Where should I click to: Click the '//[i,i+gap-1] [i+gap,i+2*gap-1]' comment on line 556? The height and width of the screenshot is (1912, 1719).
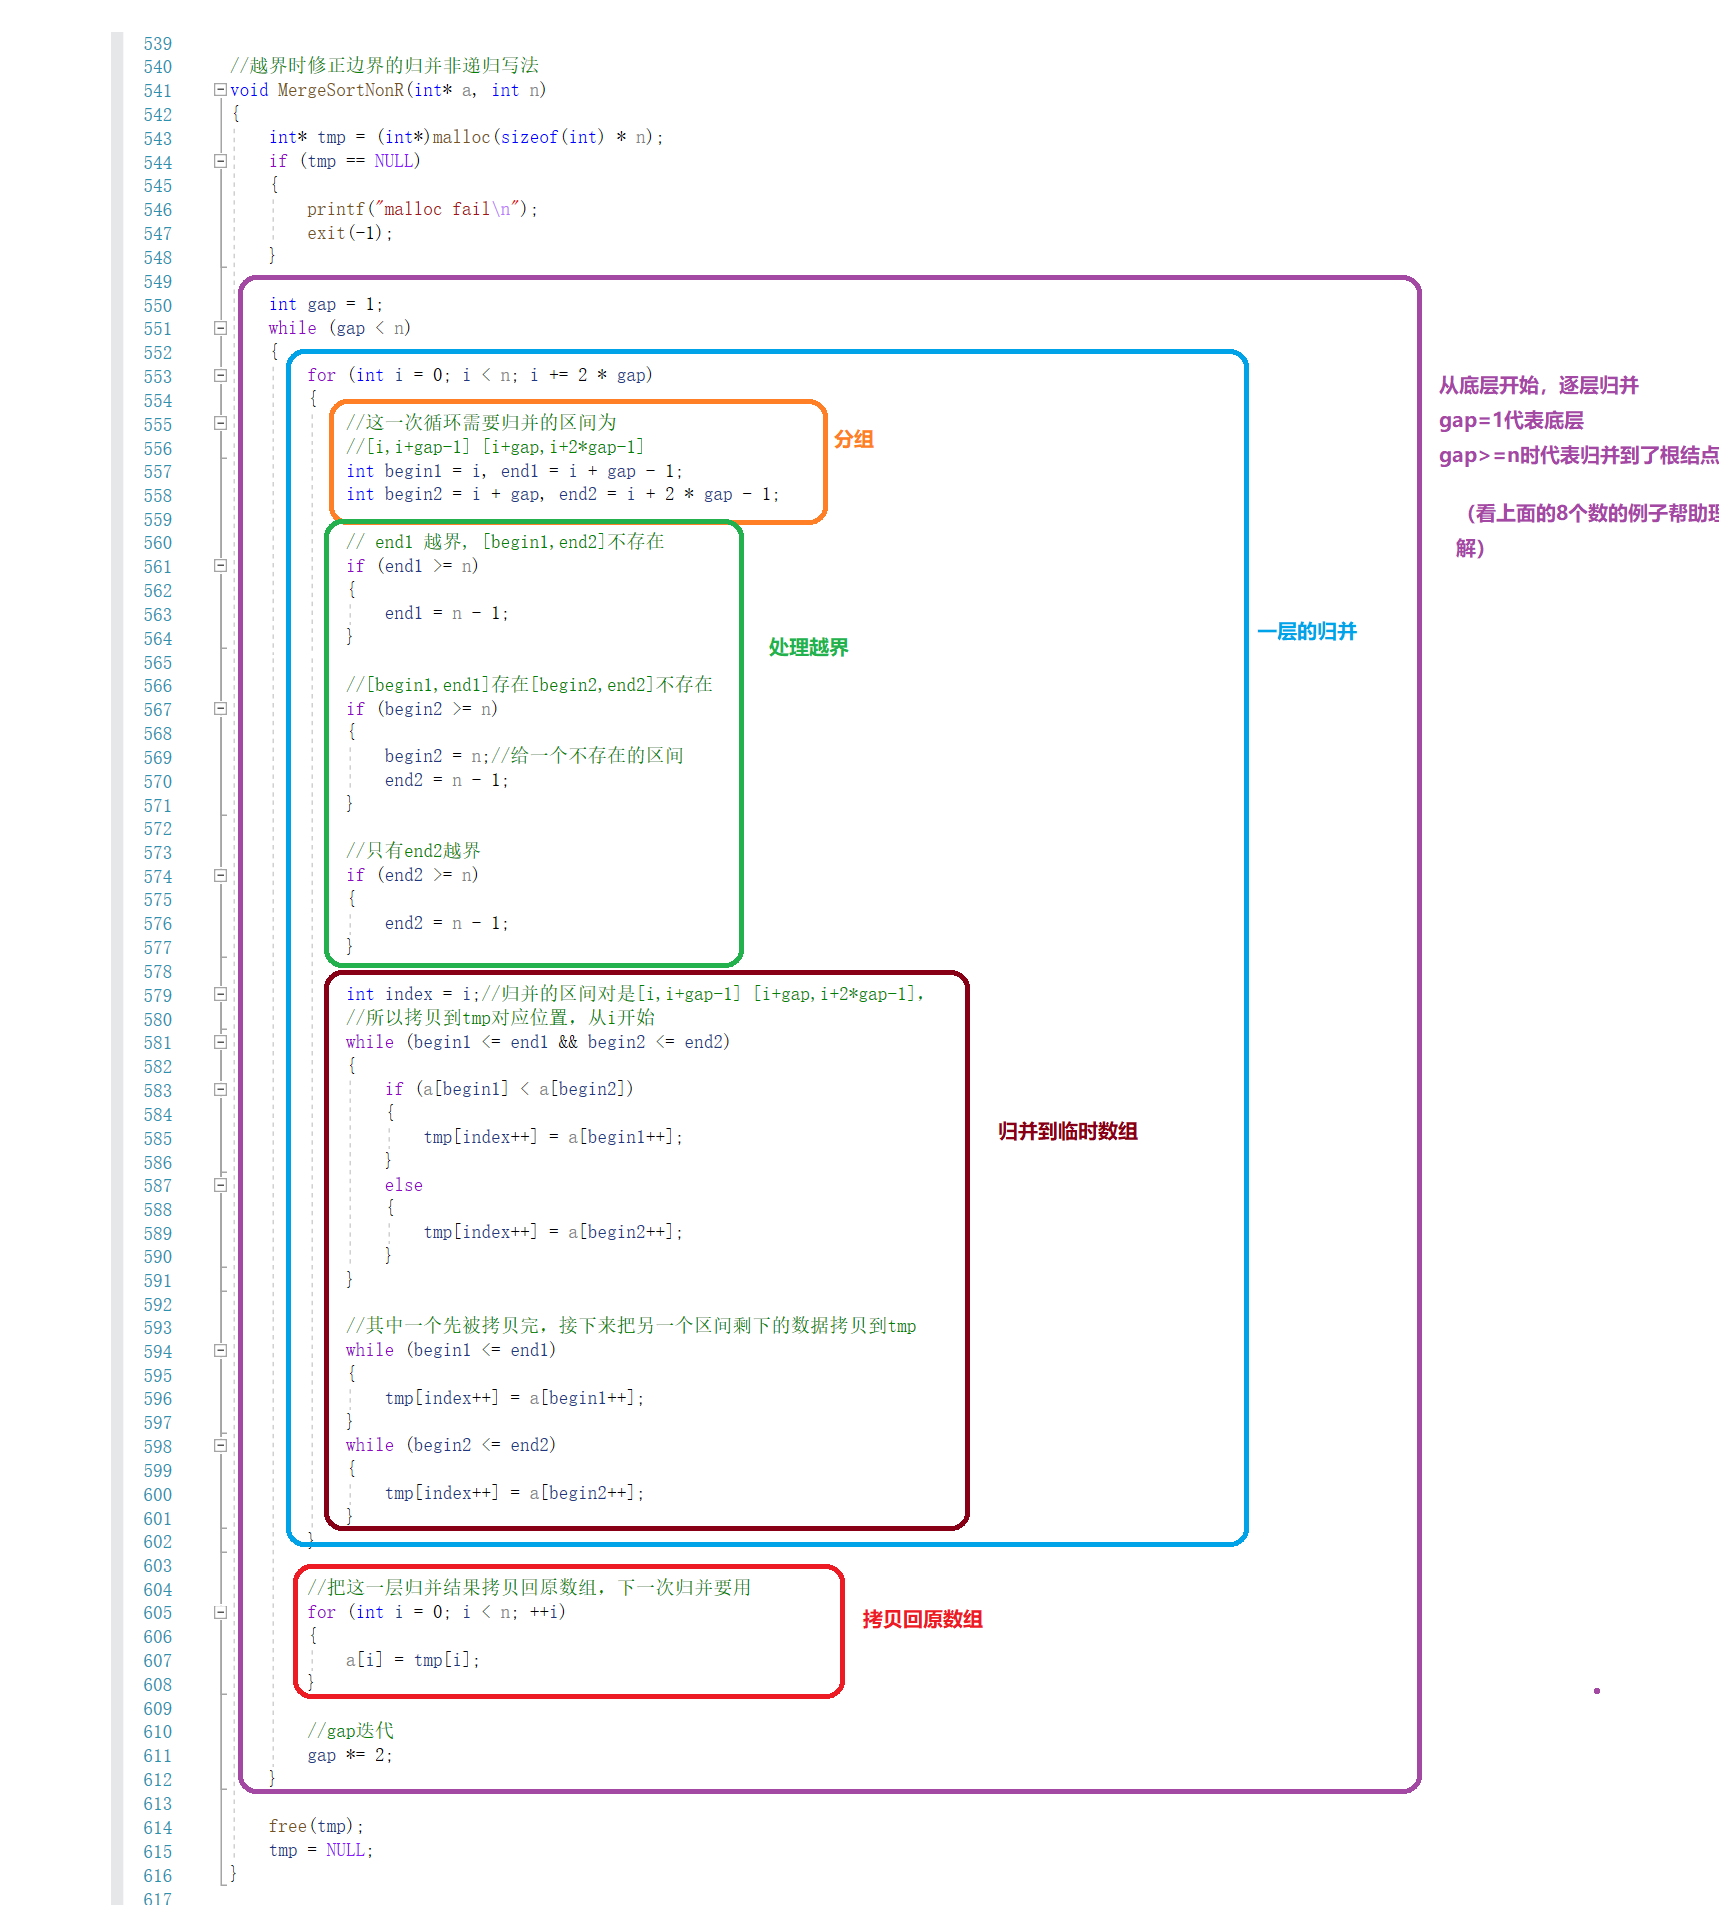[x=495, y=447]
